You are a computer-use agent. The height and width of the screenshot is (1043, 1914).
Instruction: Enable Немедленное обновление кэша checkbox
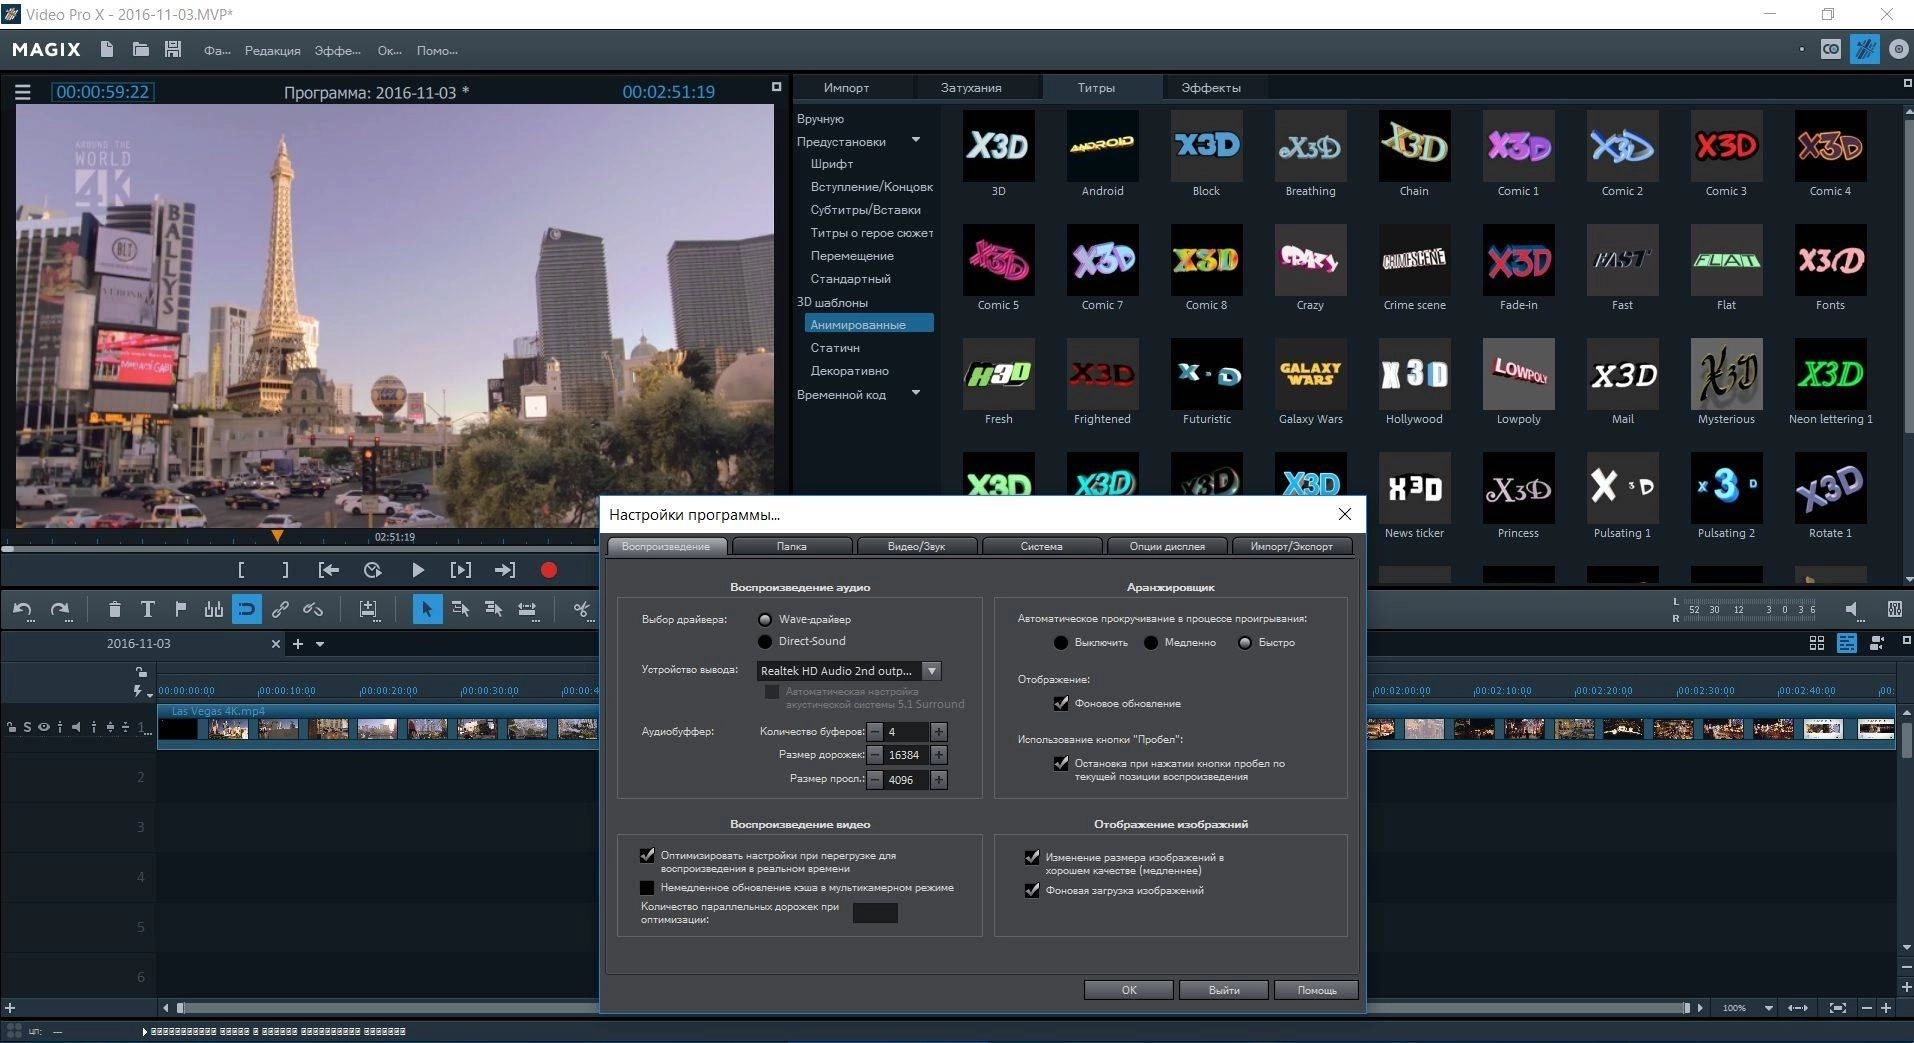coord(647,888)
